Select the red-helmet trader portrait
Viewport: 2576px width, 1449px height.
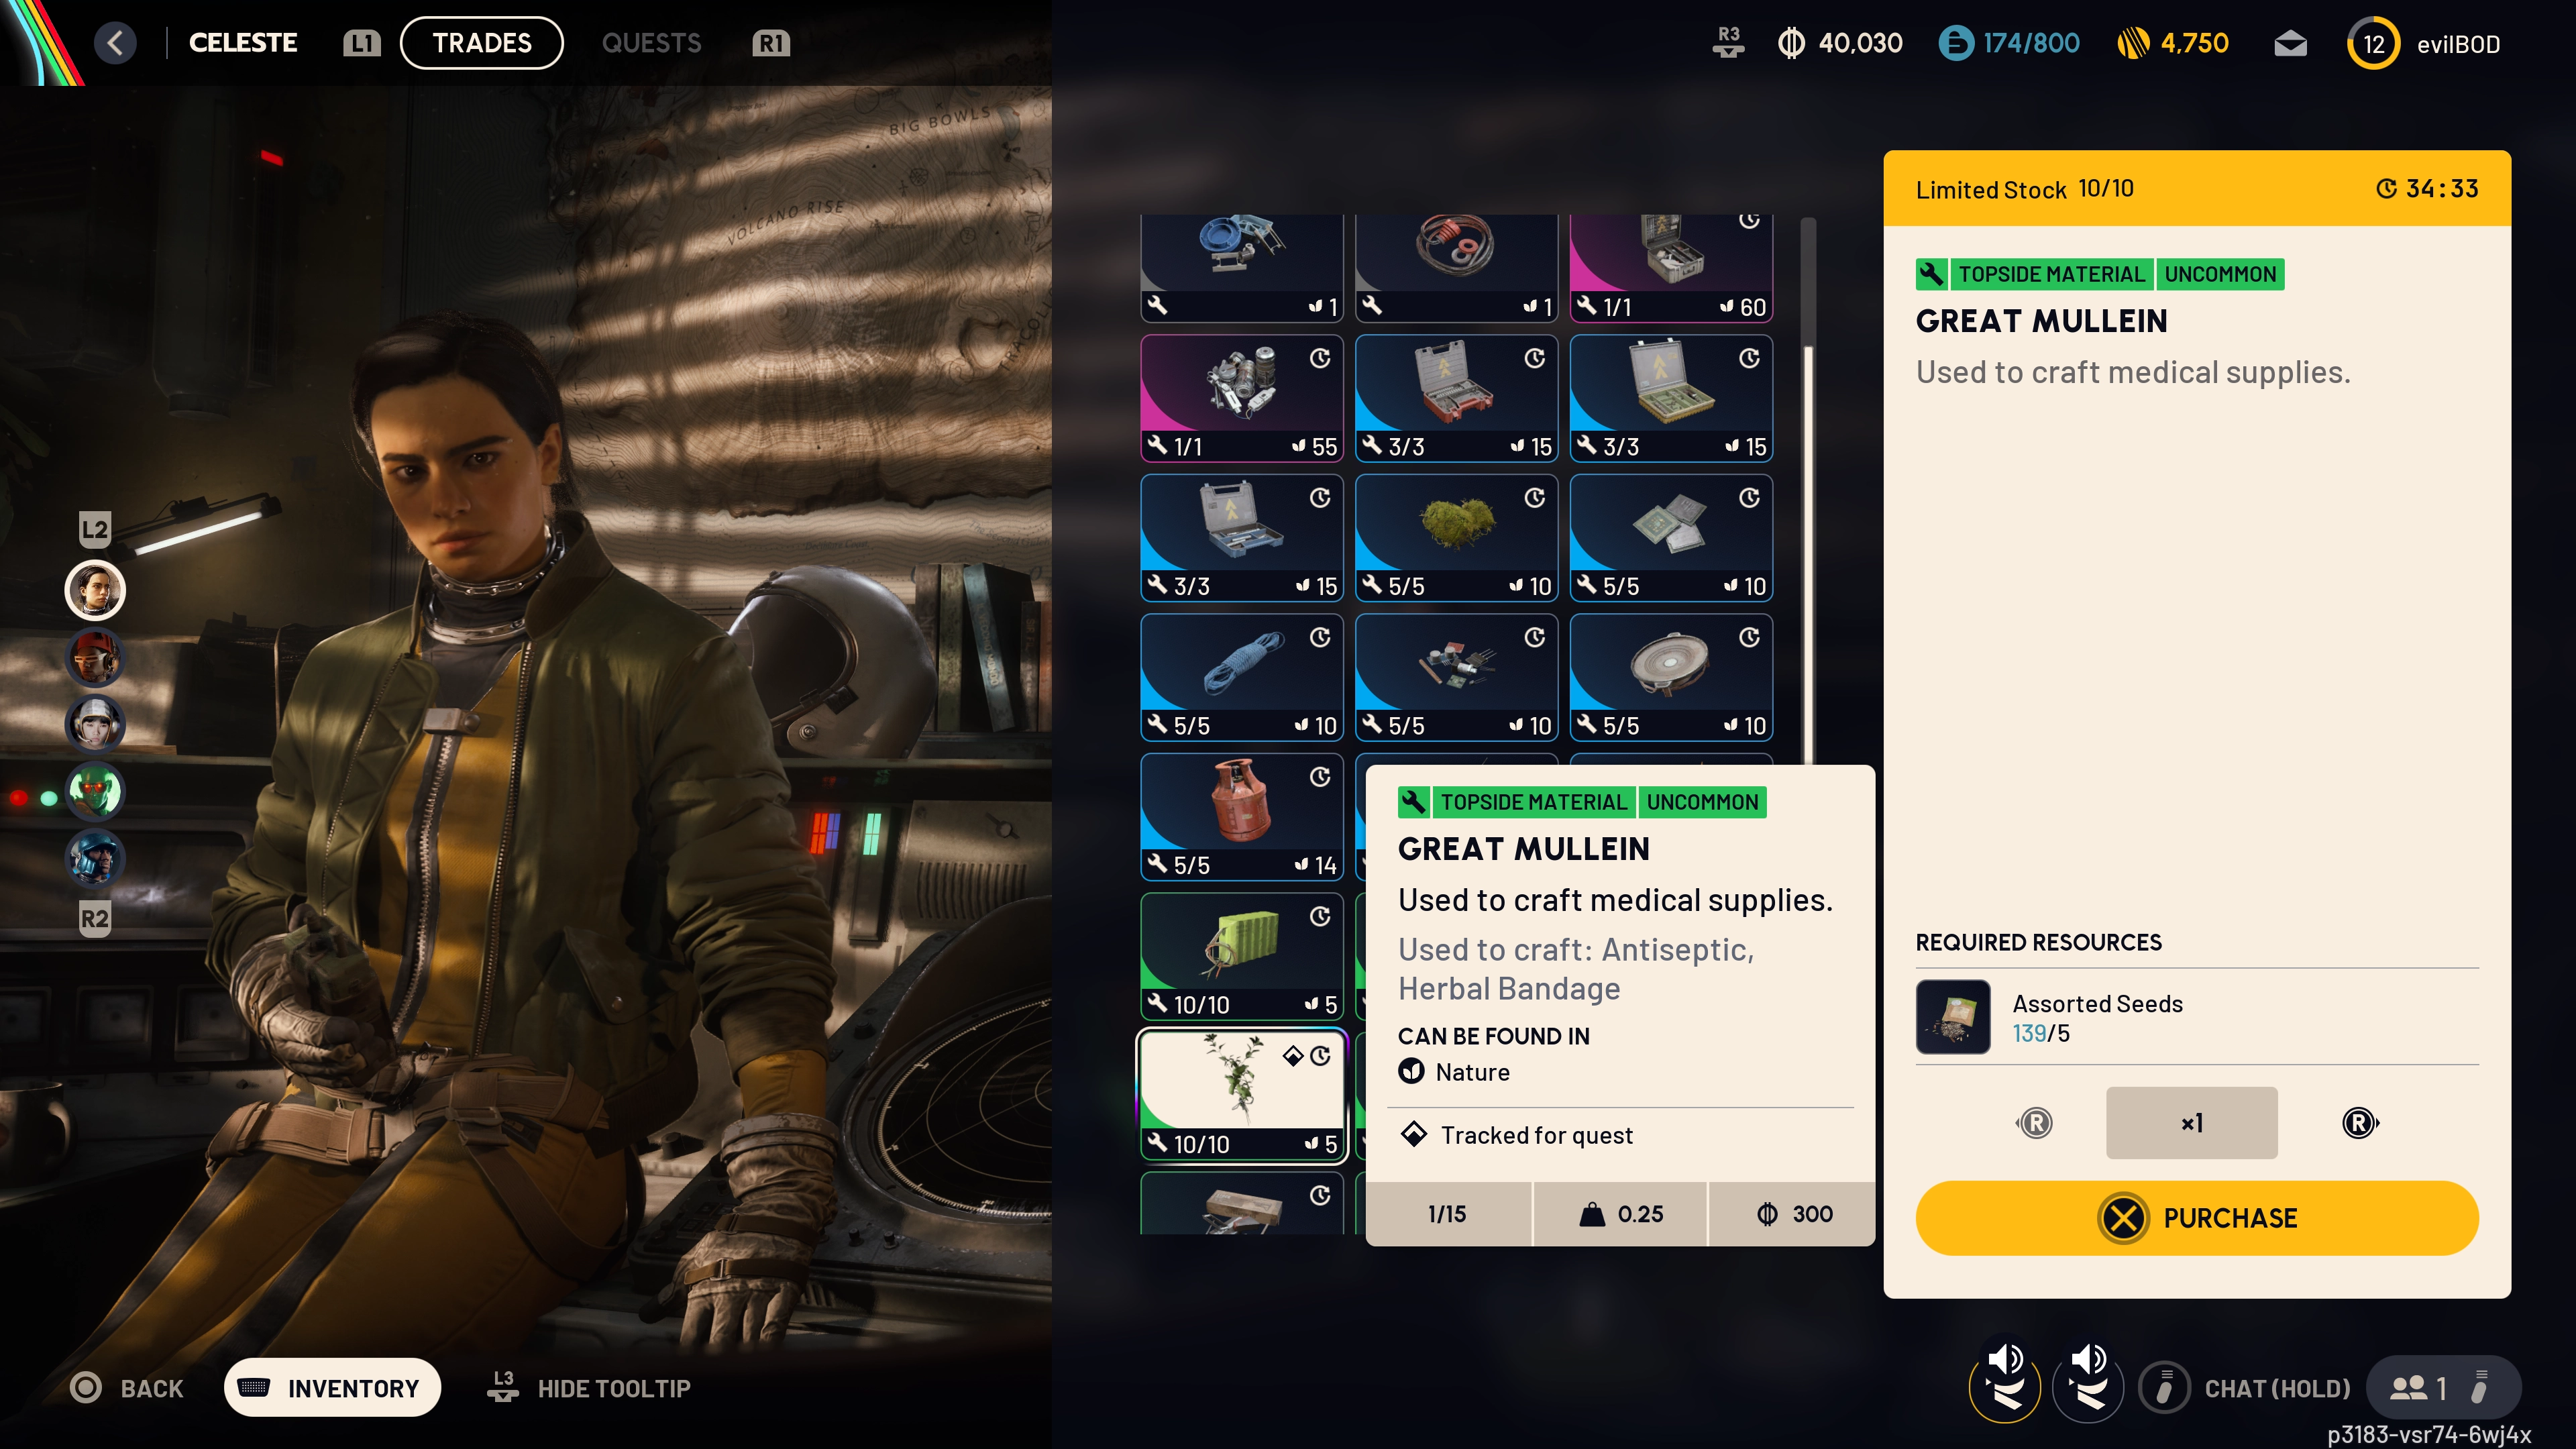95,657
